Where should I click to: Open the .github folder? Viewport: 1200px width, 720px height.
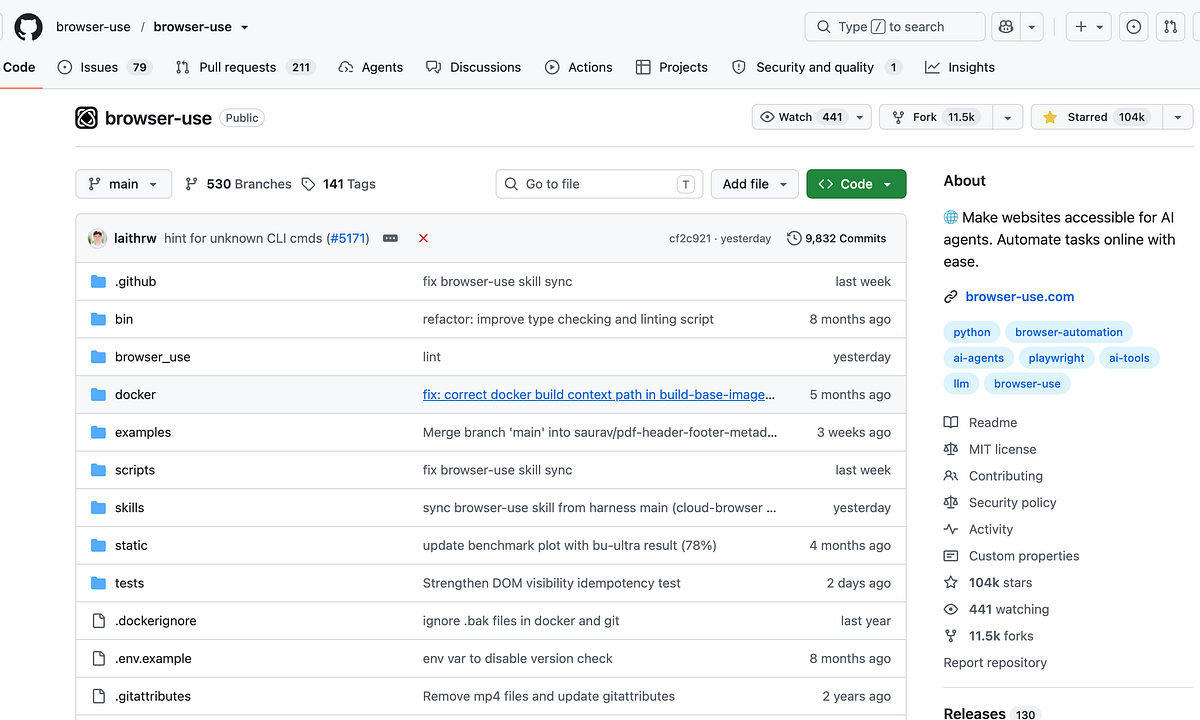[135, 281]
